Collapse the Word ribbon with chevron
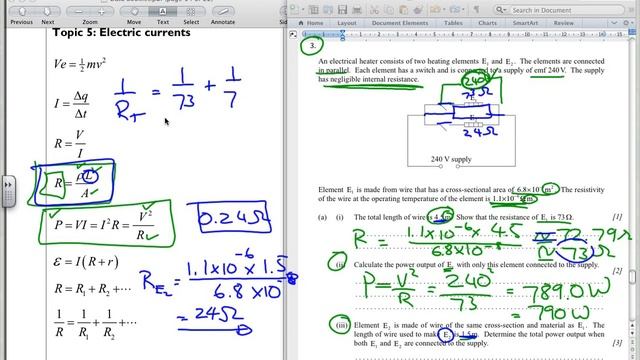 615,23
